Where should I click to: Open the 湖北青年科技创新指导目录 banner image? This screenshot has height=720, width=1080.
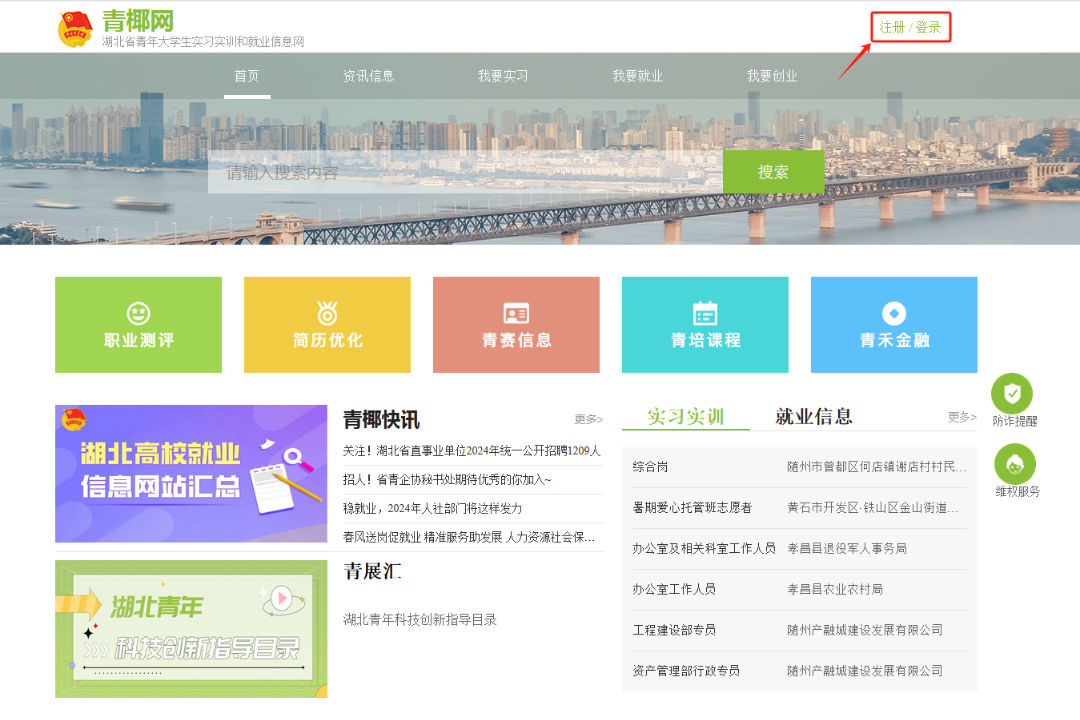click(x=191, y=629)
